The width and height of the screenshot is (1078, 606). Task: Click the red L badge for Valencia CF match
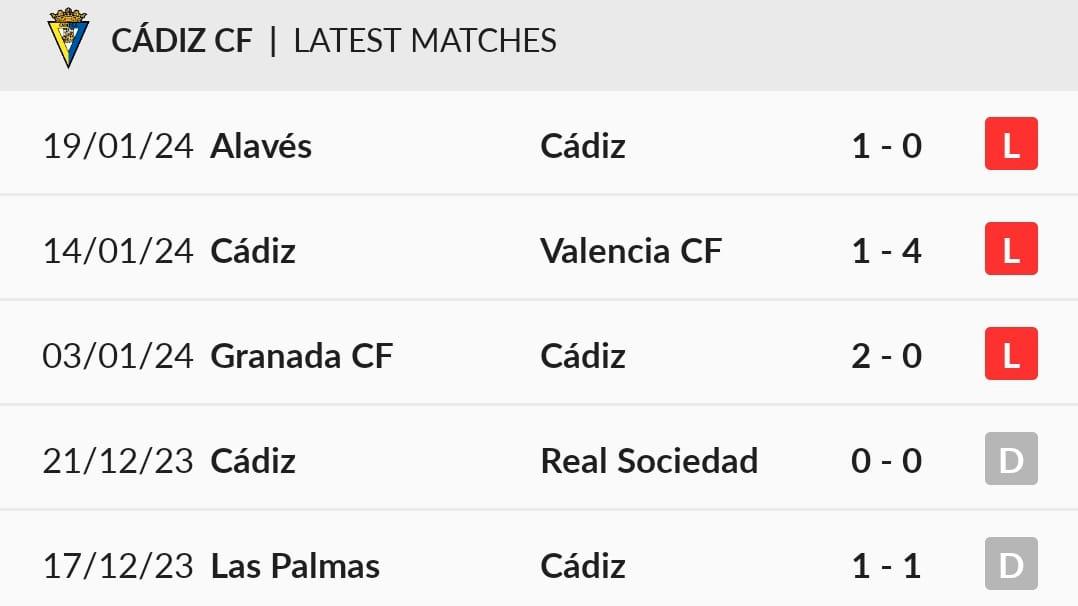click(1011, 248)
